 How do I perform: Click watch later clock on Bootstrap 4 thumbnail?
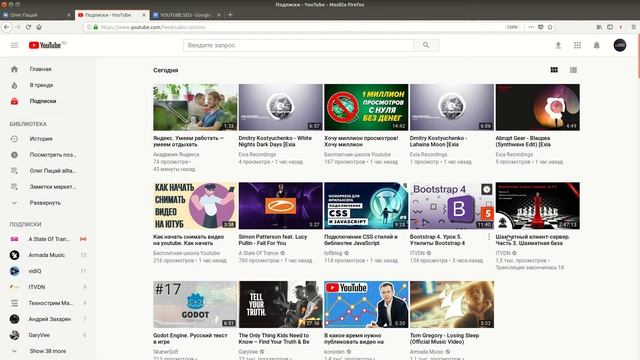coord(487,189)
